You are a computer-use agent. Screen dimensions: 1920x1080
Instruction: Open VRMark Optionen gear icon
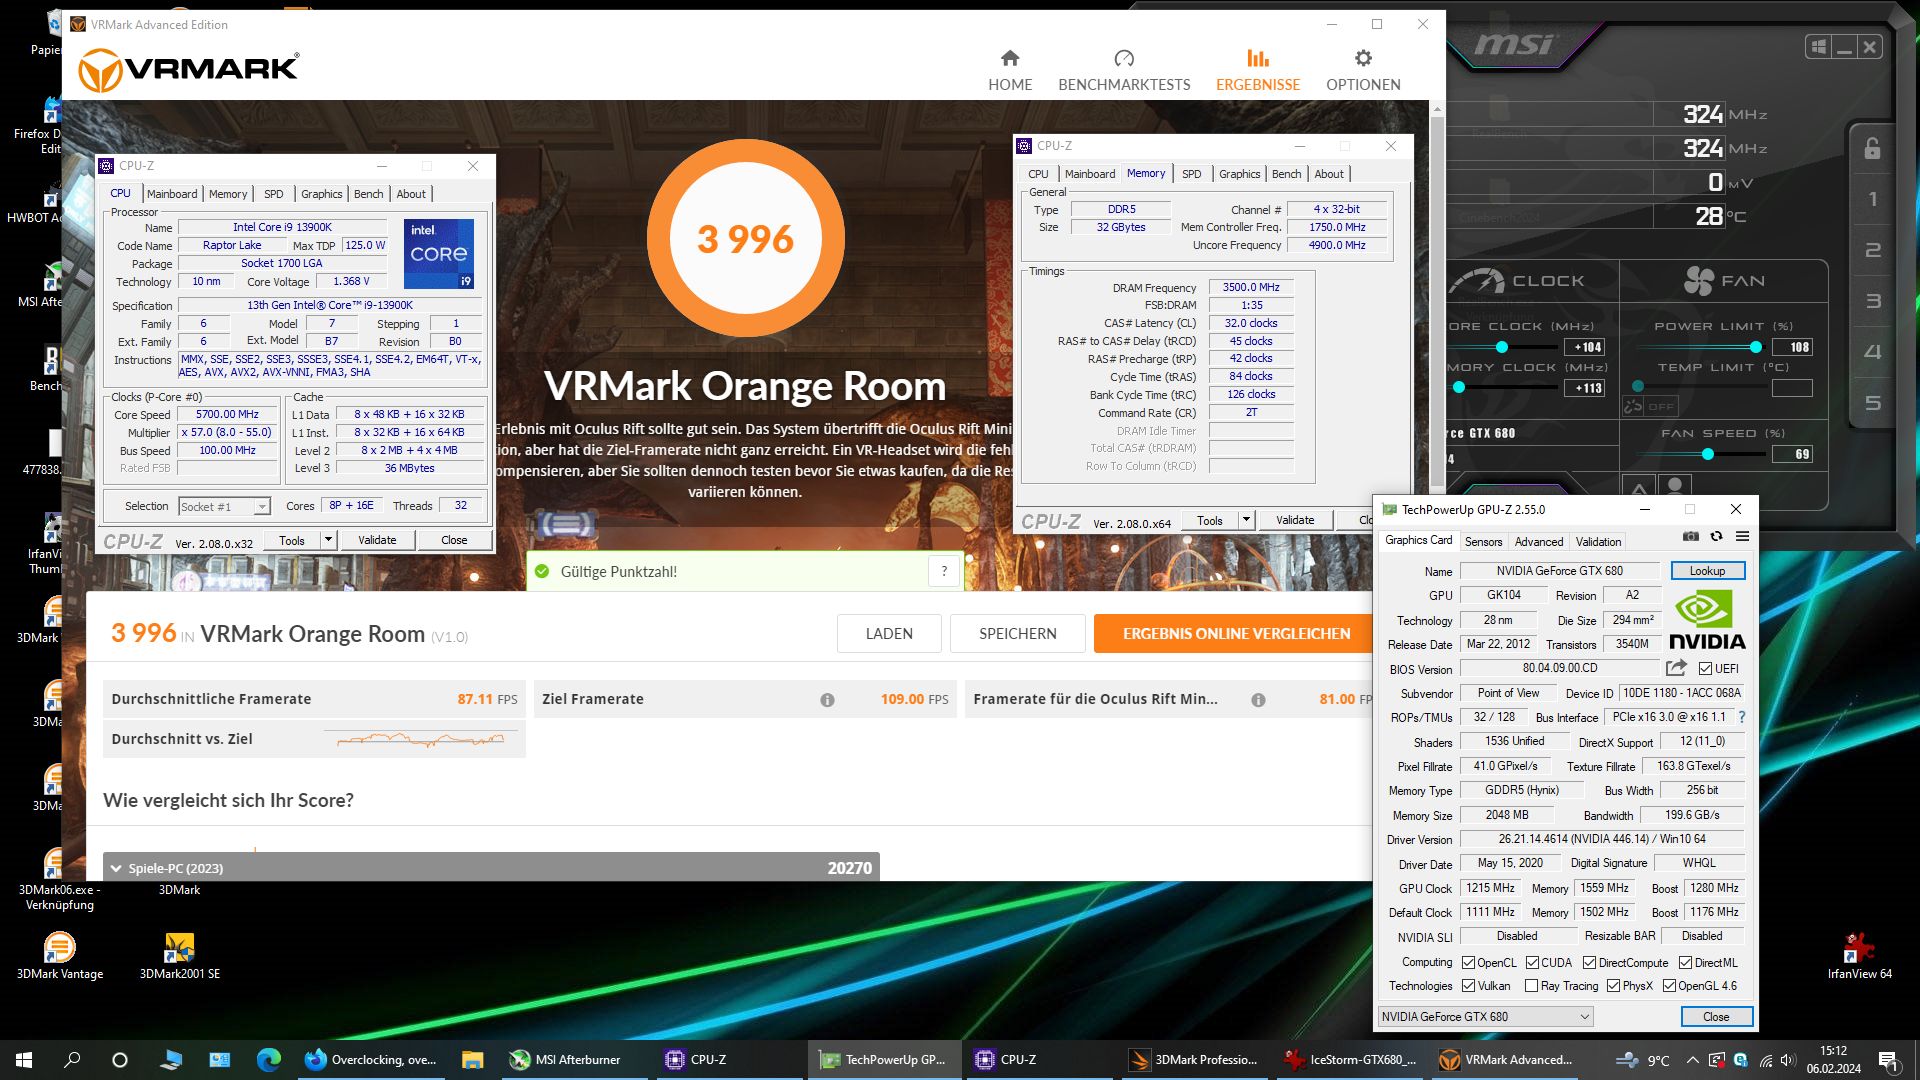1363,58
